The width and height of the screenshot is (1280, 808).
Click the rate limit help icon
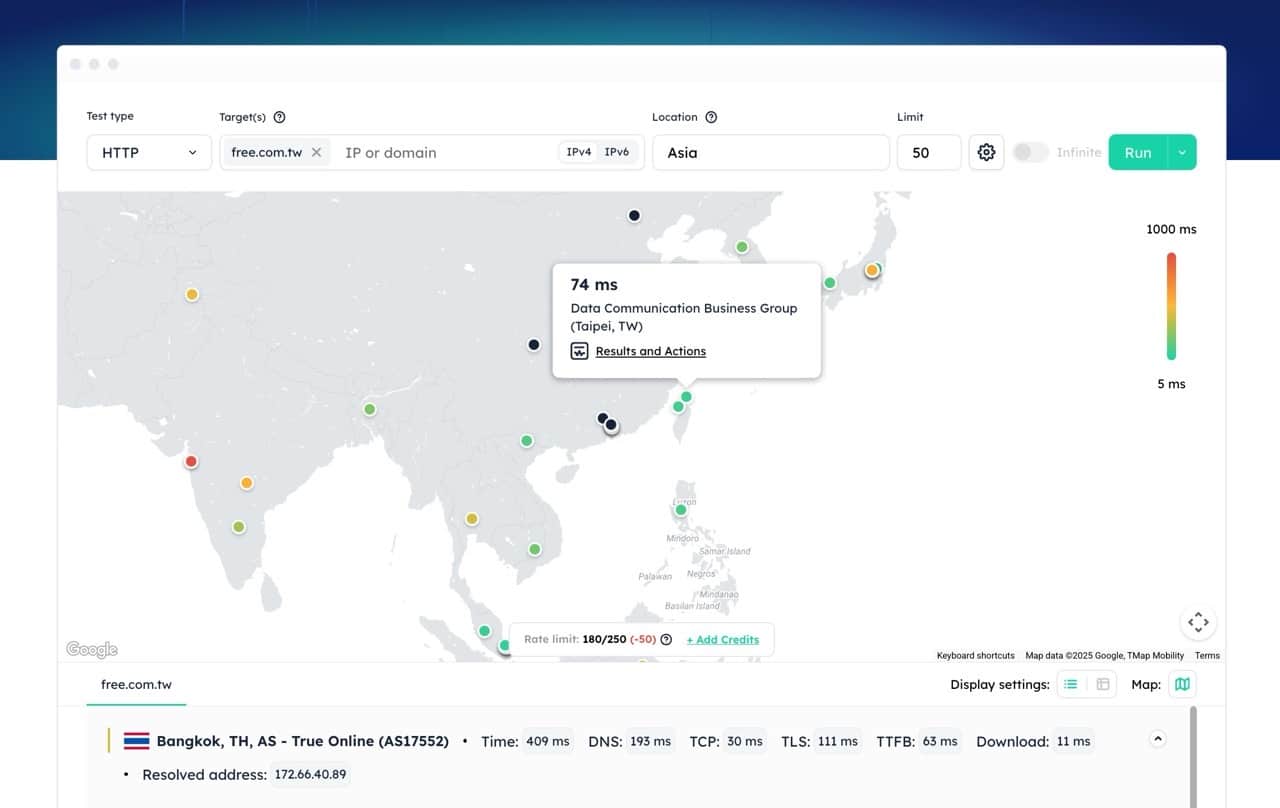tap(666, 640)
